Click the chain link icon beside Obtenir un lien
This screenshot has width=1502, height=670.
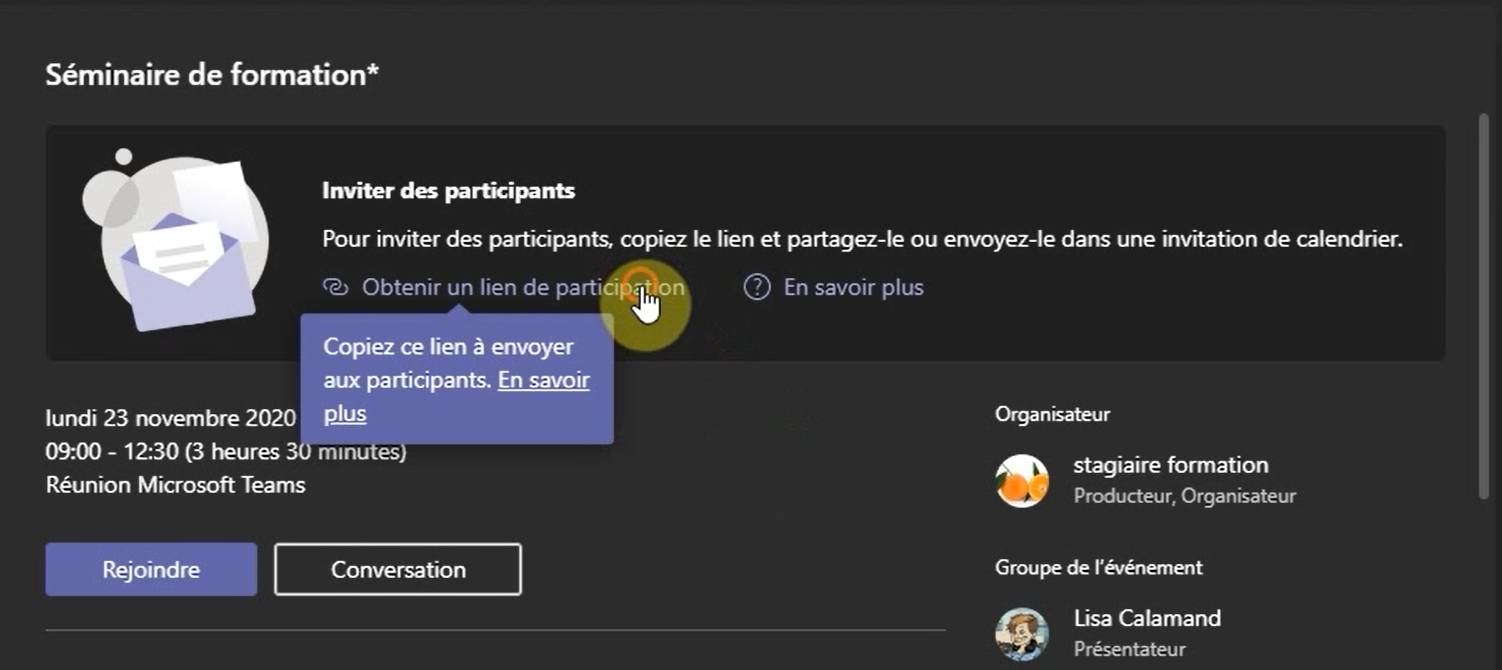[x=334, y=288]
